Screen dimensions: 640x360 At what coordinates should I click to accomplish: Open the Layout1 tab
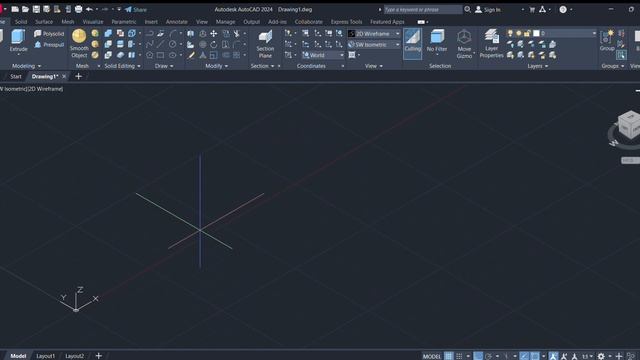point(45,356)
